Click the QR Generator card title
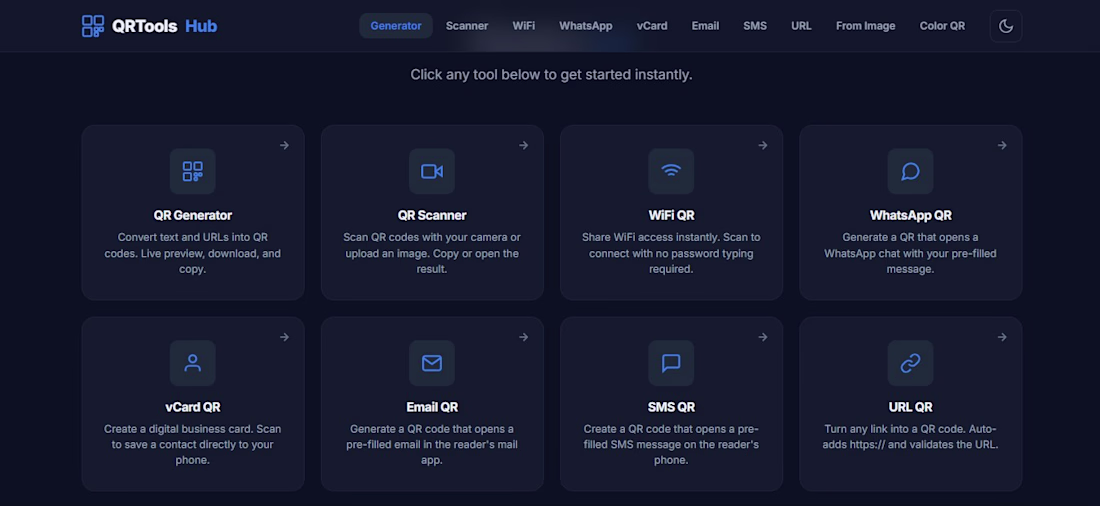The image size is (1100, 506). pos(192,215)
